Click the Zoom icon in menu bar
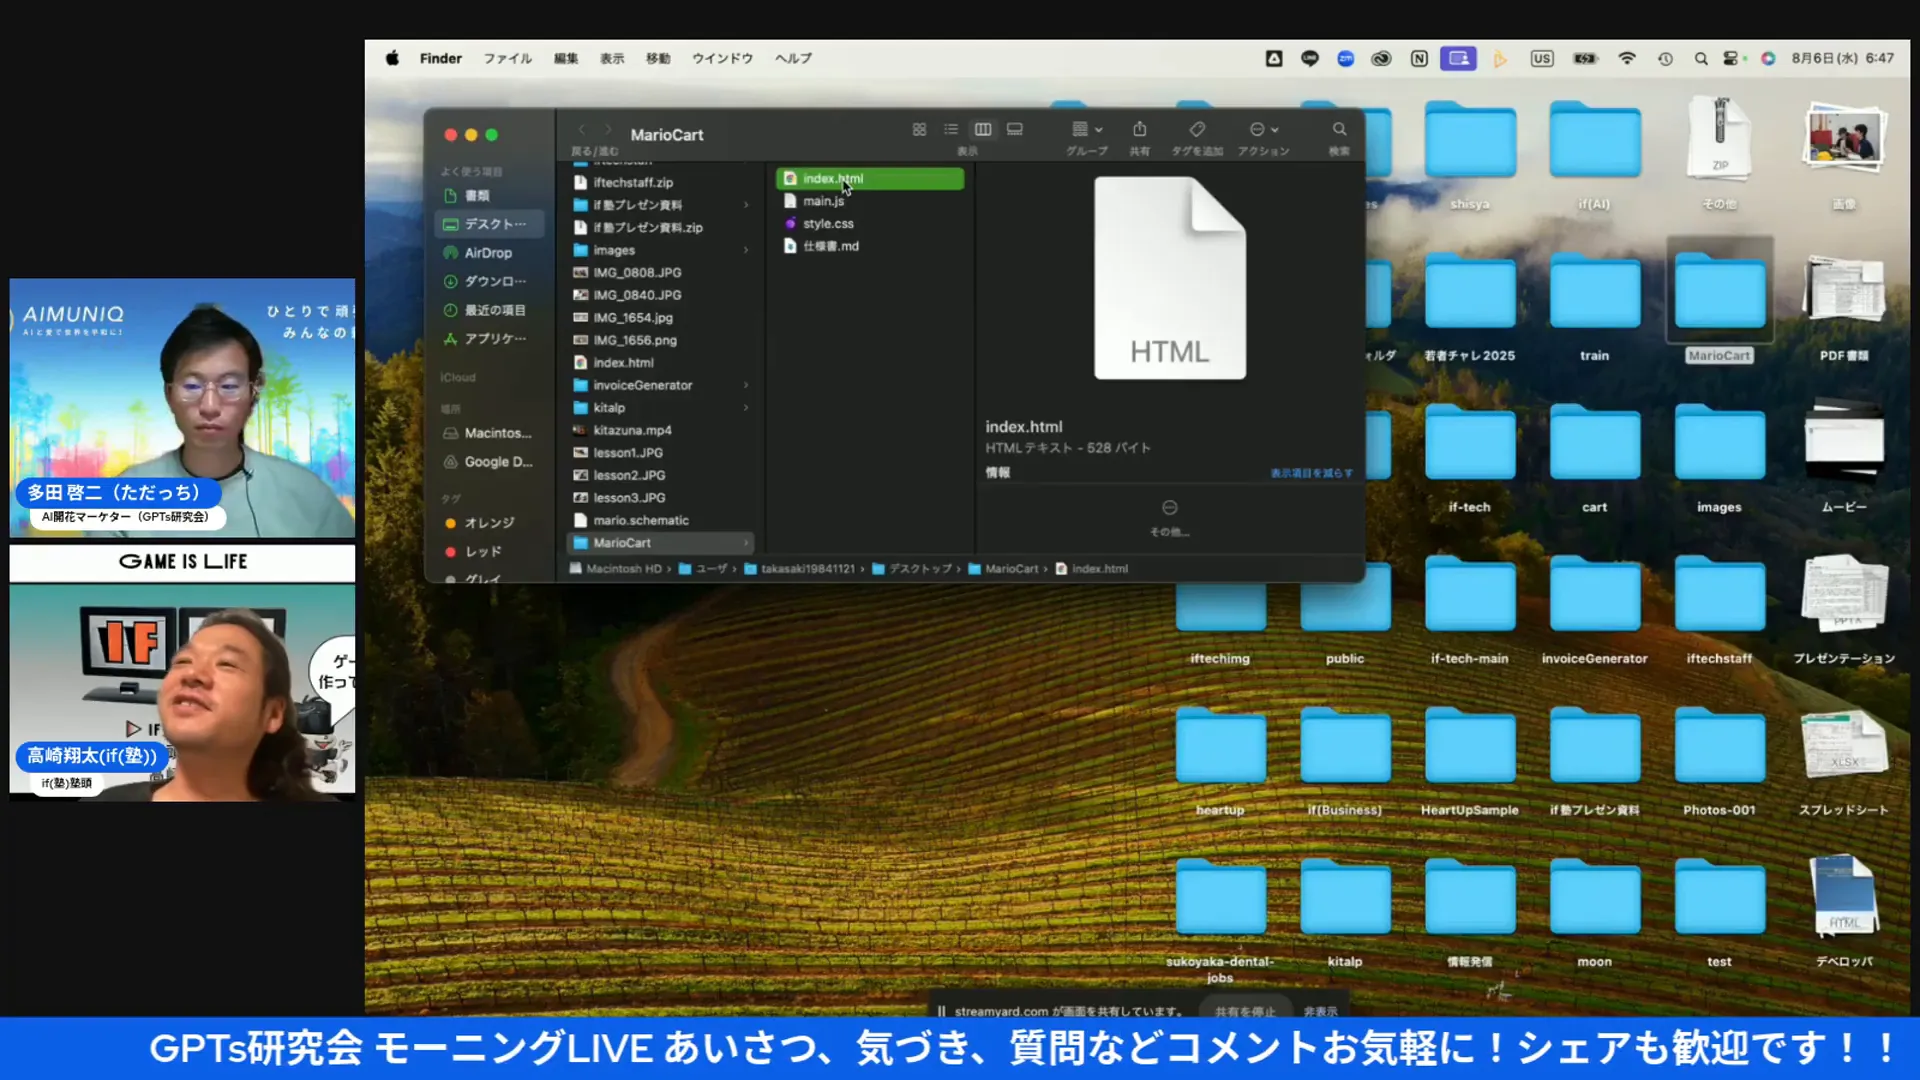This screenshot has width=1920, height=1080. point(1346,59)
